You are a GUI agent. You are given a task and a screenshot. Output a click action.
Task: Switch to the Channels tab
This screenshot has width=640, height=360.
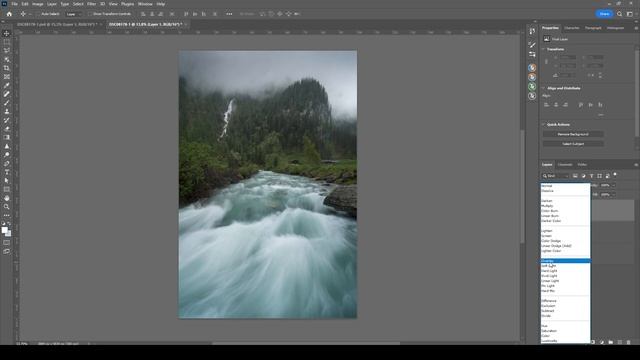(565, 164)
